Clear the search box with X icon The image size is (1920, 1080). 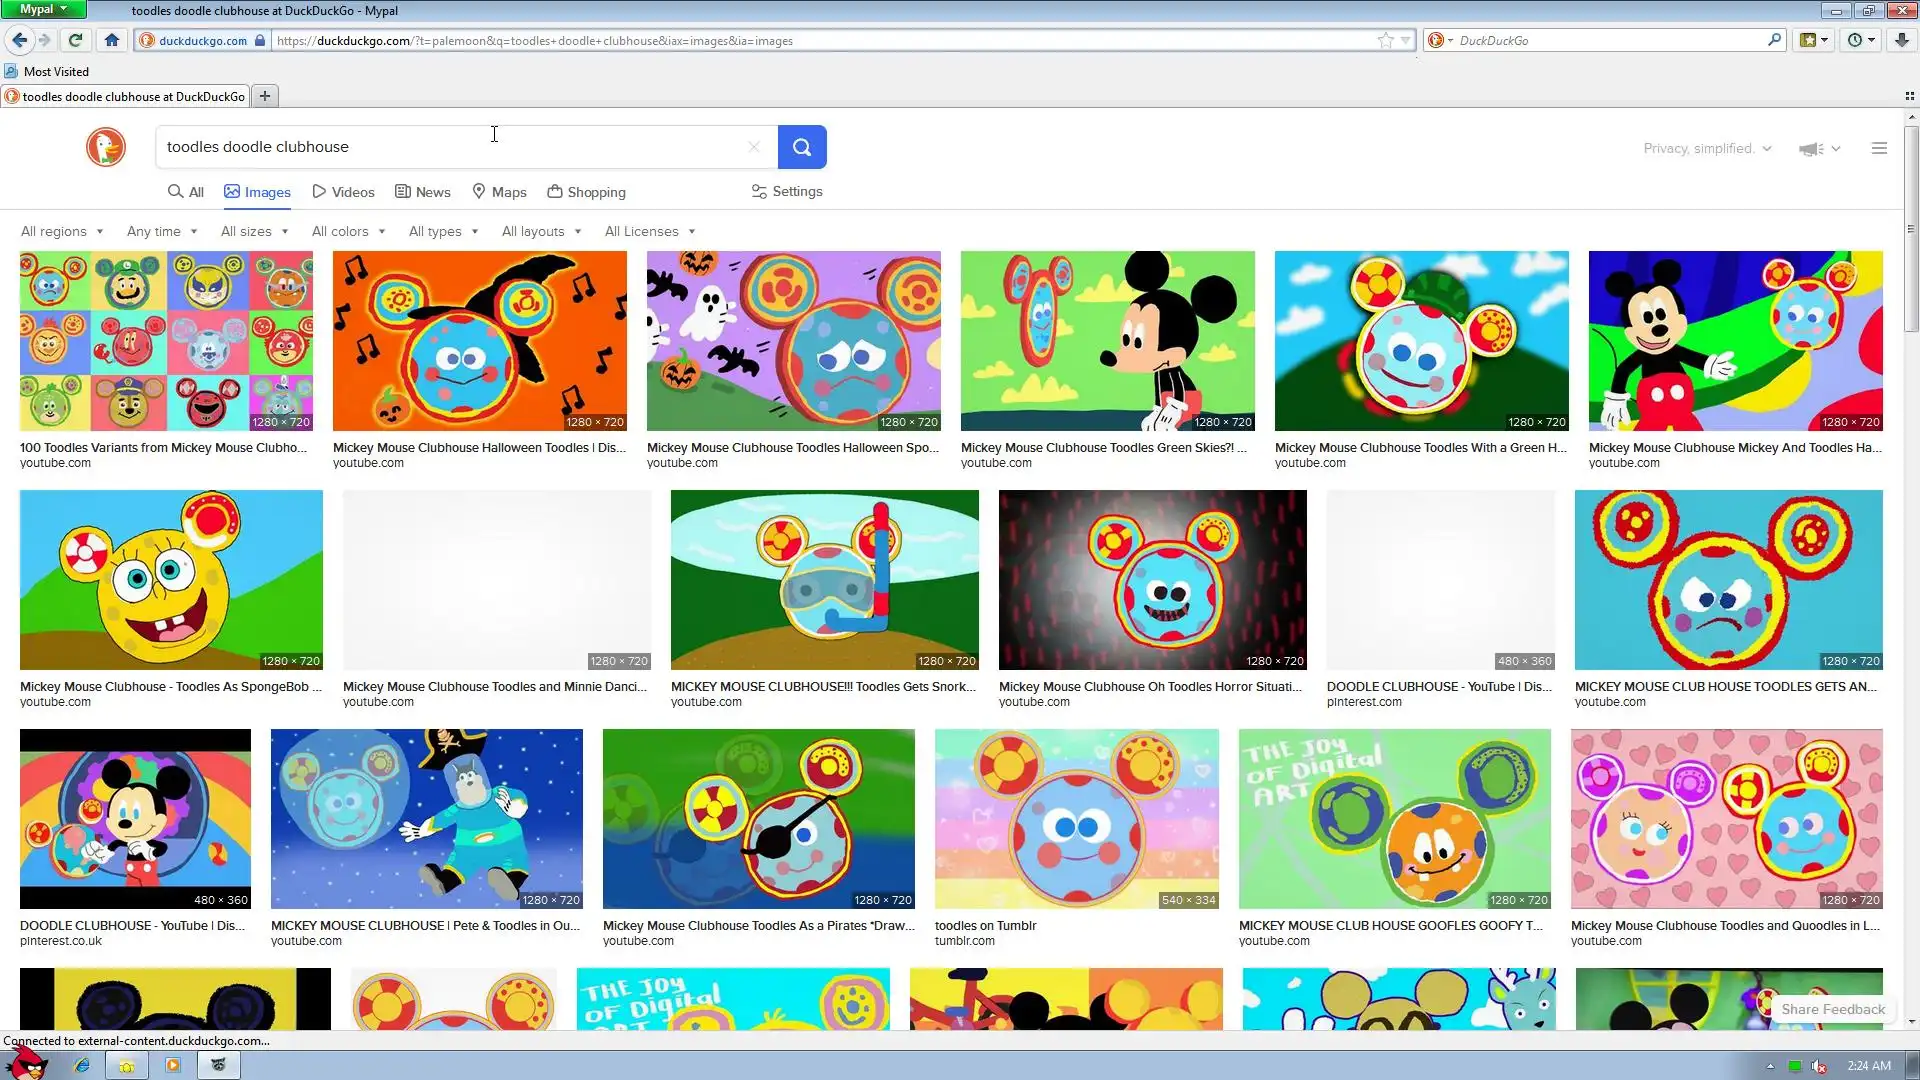pyautogui.click(x=754, y=147)
